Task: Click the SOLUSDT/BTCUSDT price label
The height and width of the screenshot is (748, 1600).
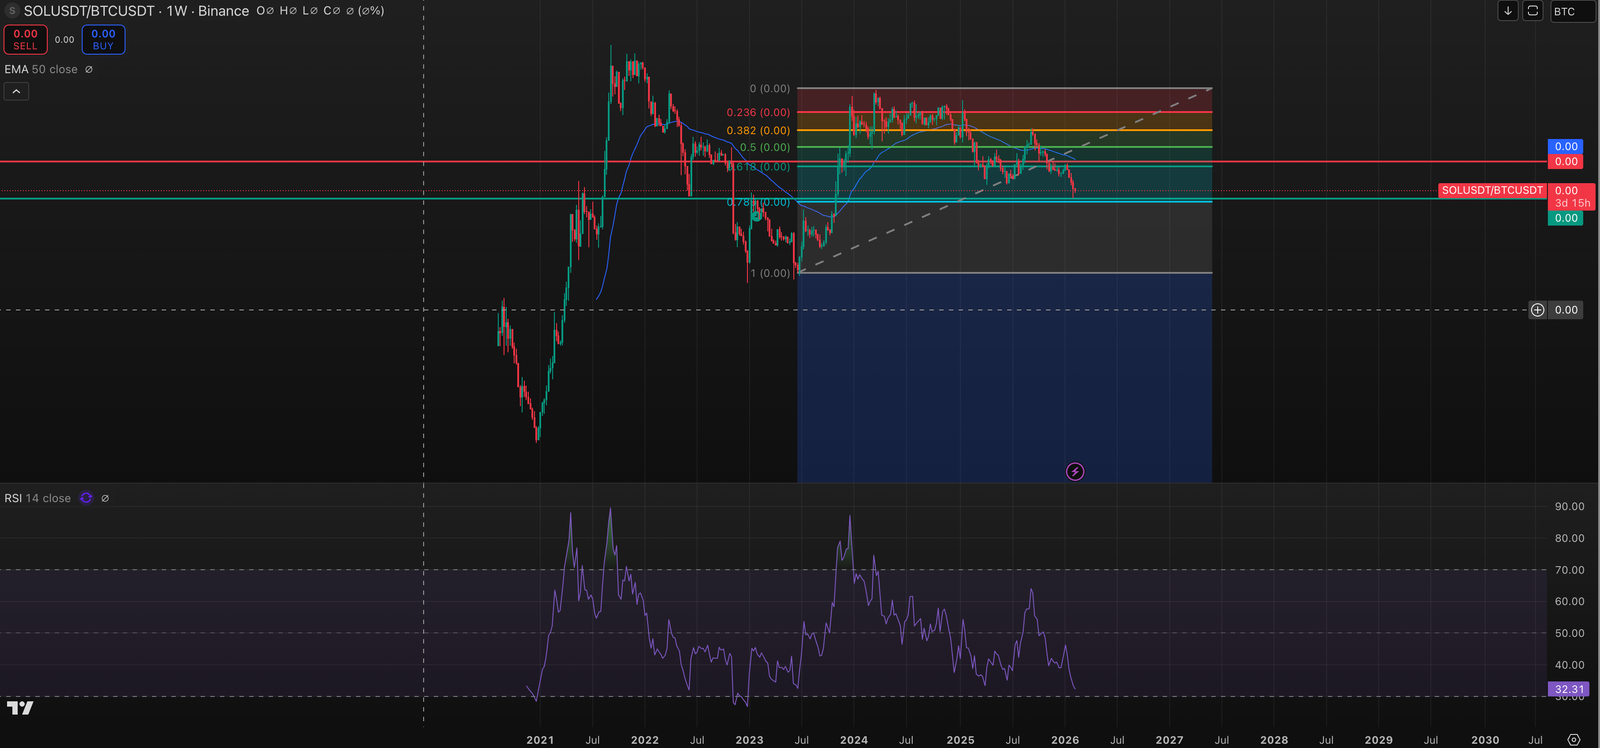Action: [1492, 190]
